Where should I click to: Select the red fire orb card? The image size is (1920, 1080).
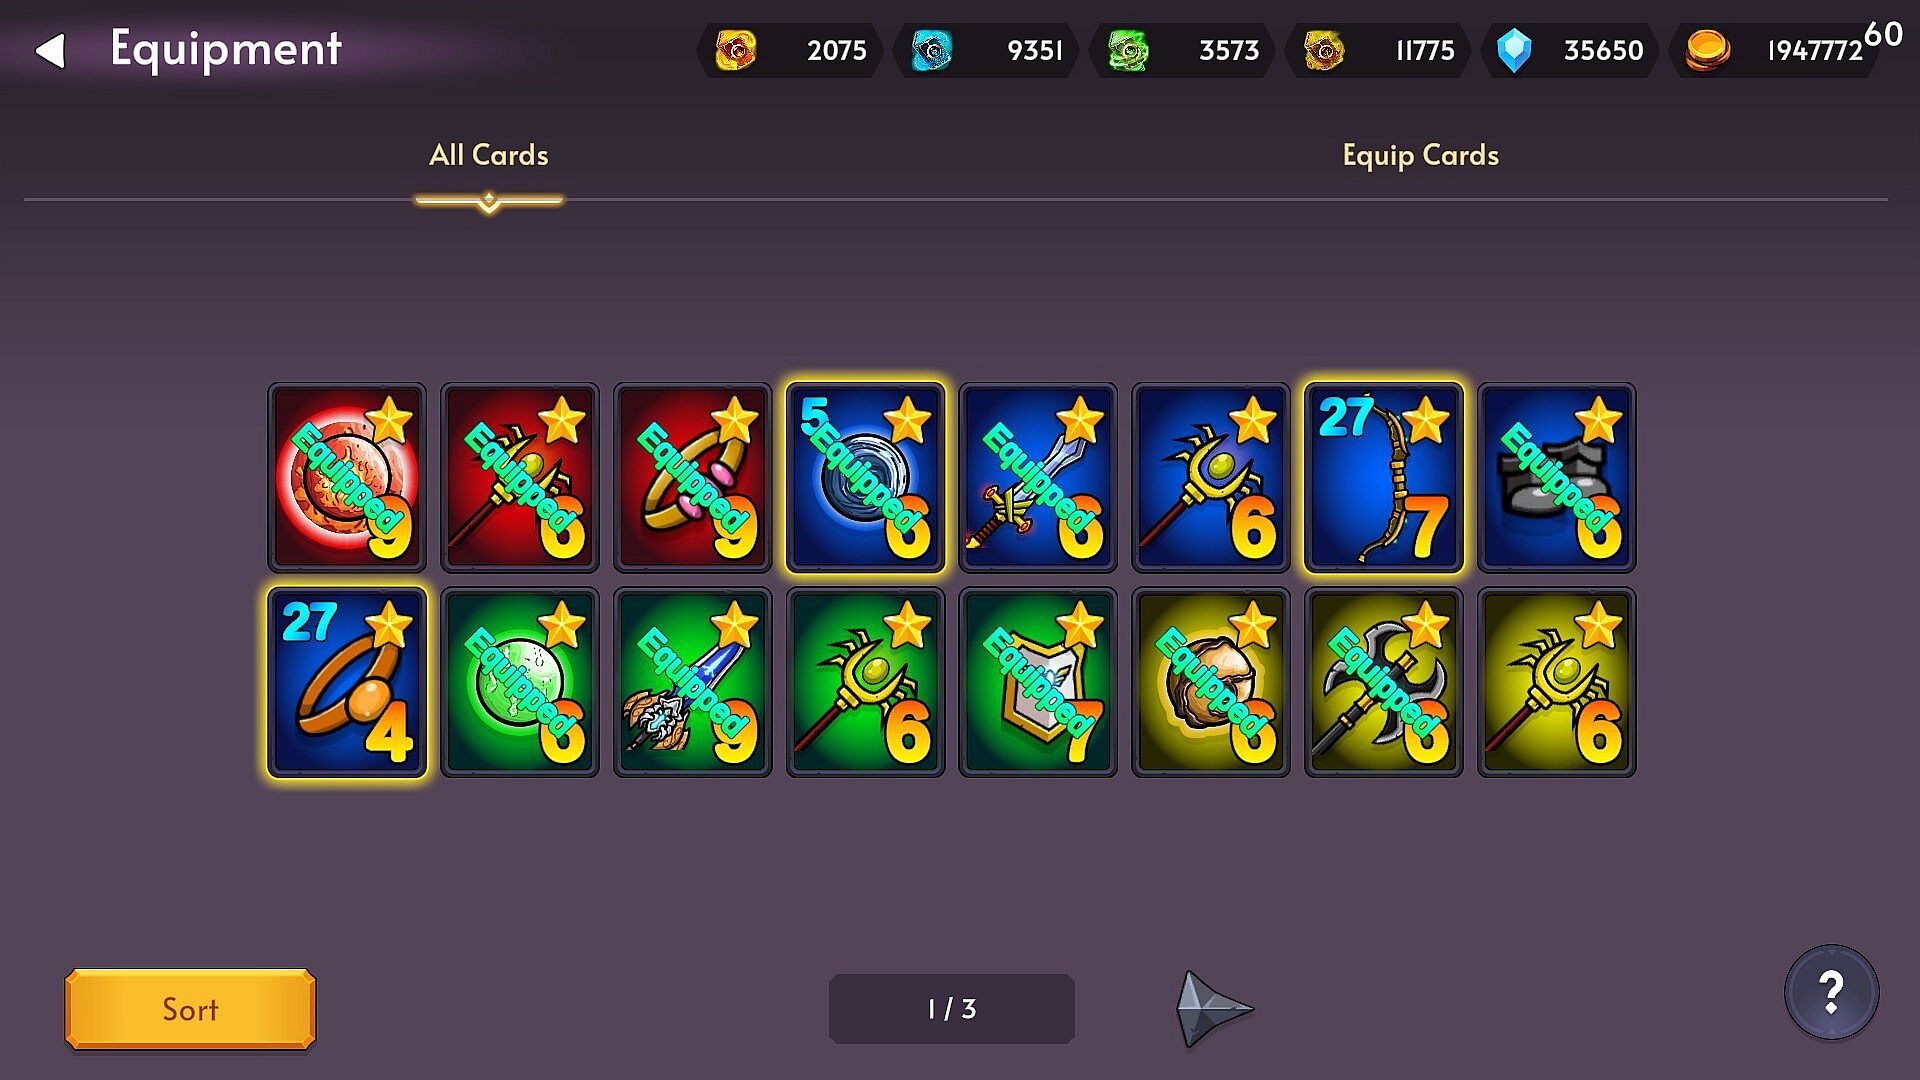(347, 478)
